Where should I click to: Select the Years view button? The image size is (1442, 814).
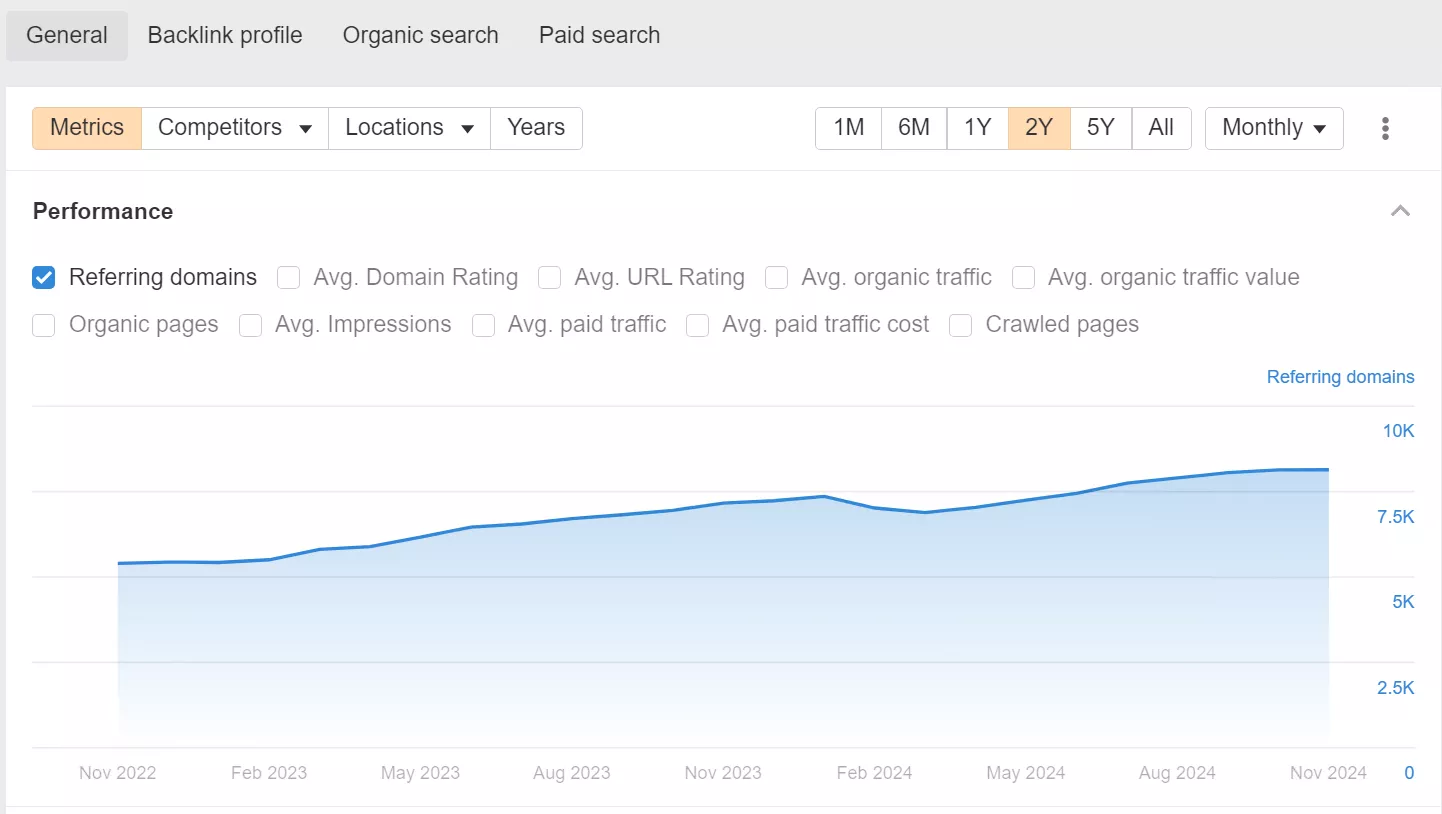536,128
